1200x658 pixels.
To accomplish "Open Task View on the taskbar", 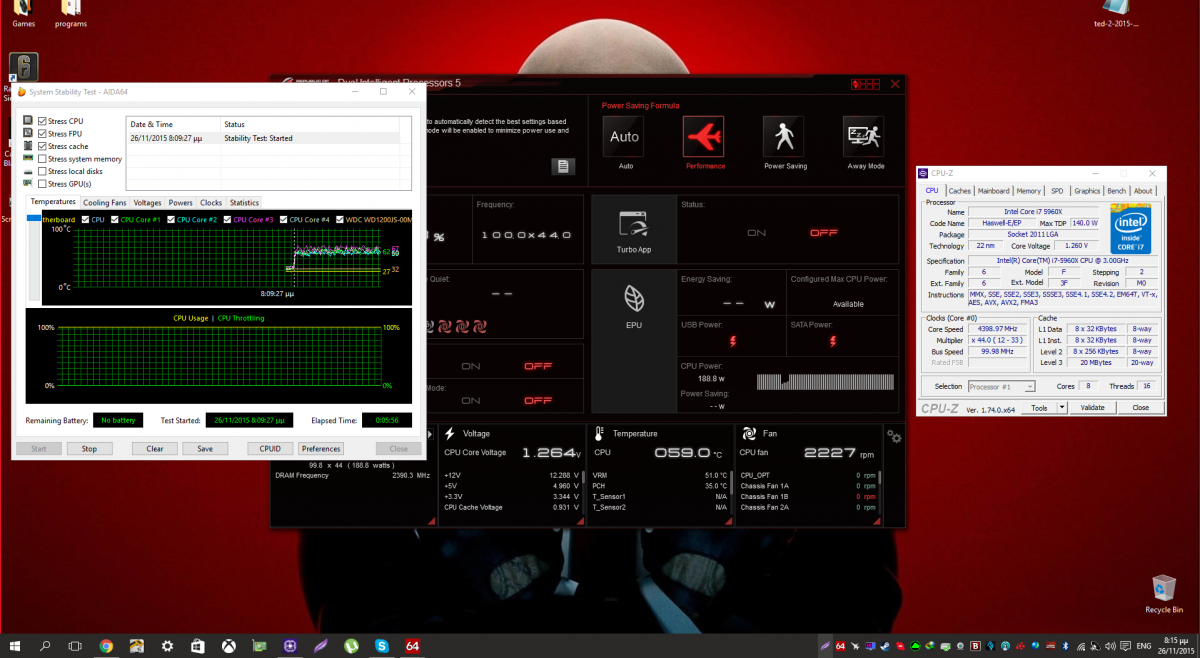I will click(x=75, y=646).
